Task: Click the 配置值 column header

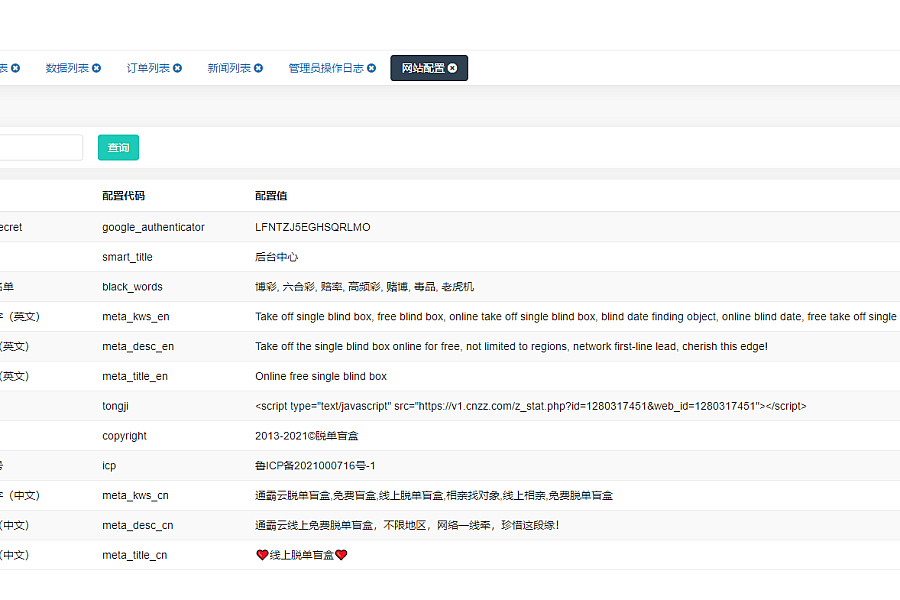Action: click(271, 196)
